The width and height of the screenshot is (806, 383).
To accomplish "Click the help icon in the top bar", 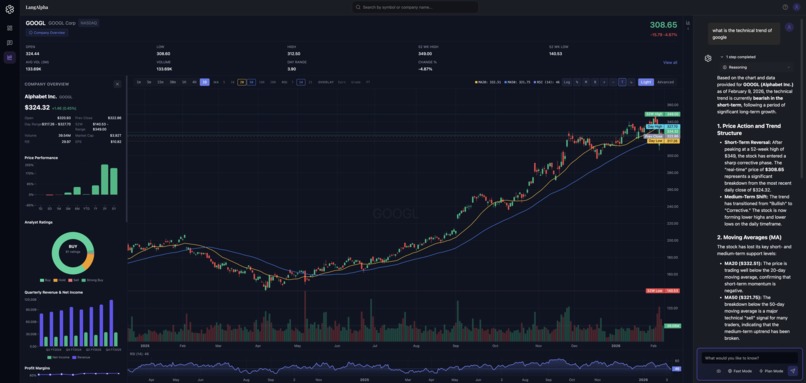I will click(785, 7).
